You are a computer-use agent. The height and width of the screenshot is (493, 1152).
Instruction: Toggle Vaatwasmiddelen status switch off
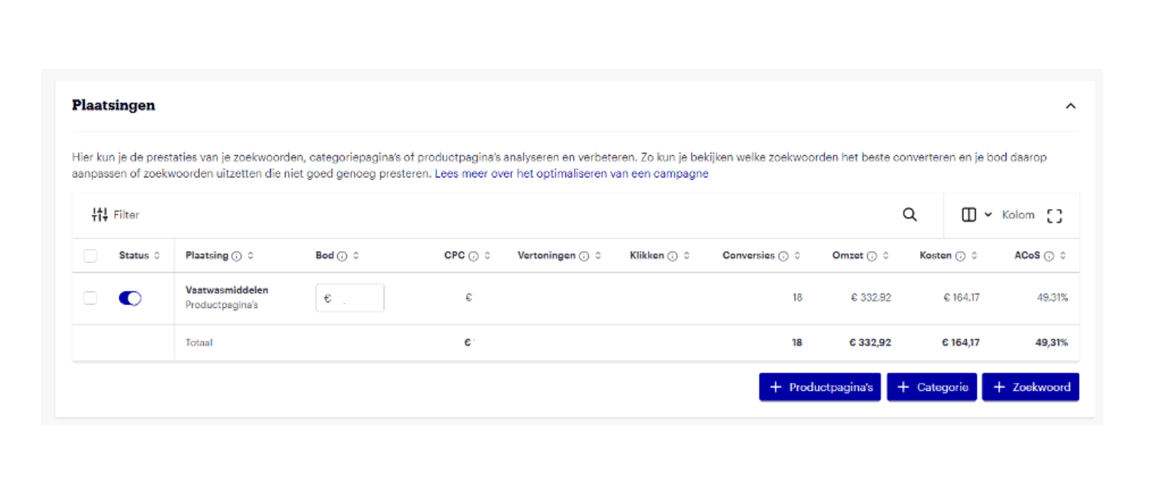(130, 298)
